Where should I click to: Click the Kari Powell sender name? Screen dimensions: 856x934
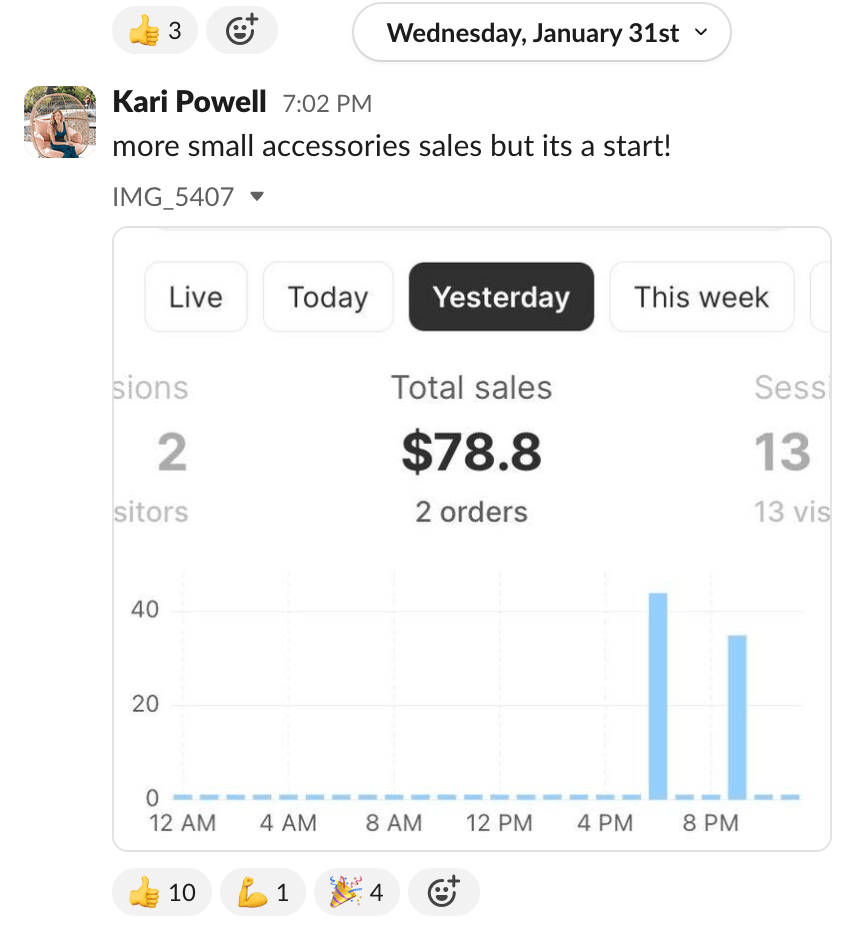(189, 102)
